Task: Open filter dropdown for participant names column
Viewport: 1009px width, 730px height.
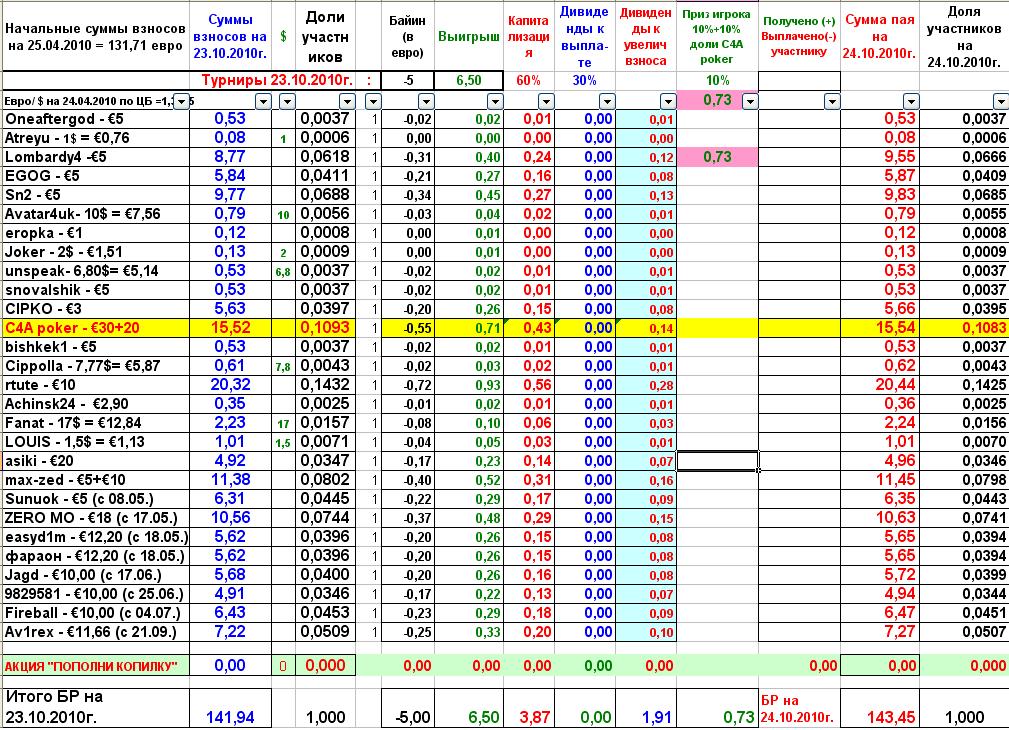Action: tap(179, 101)
